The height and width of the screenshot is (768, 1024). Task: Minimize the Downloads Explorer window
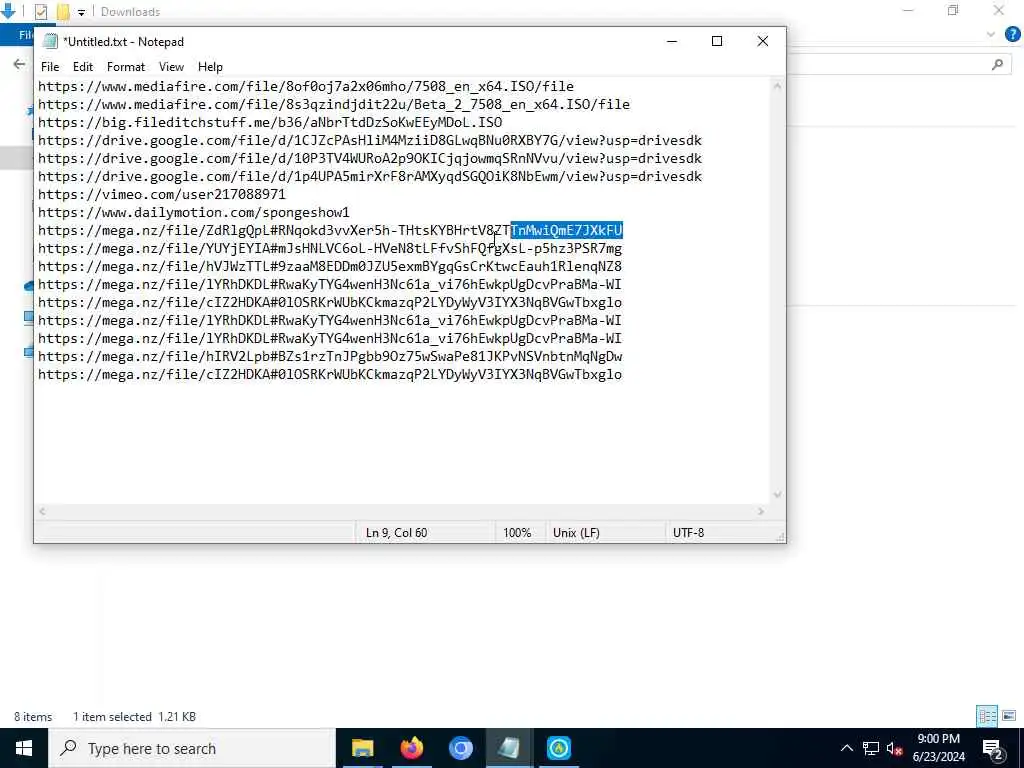tap(908, 10)
